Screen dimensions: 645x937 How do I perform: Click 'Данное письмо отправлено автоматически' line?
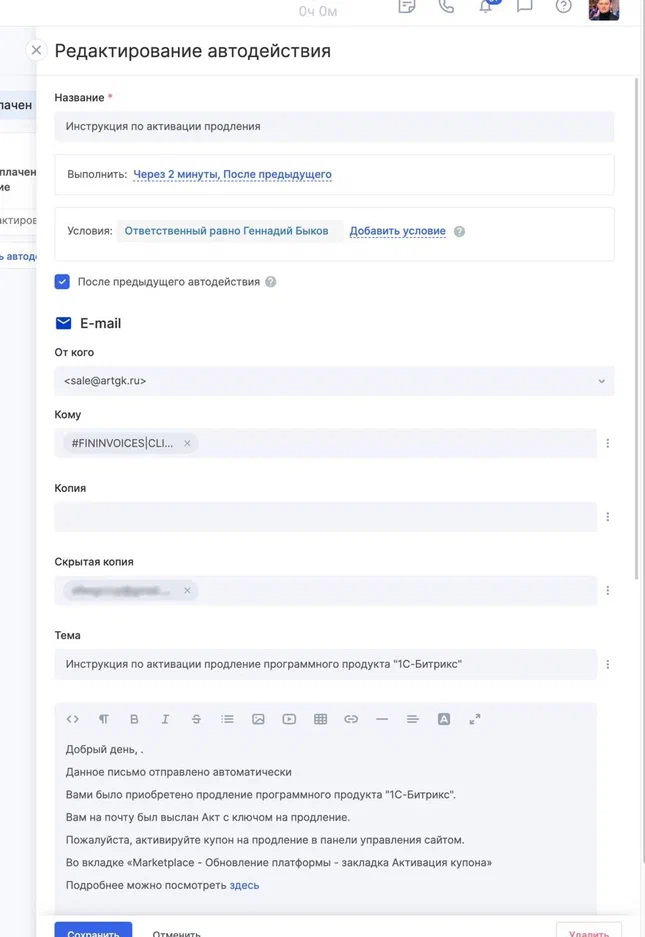coord(179,772)
